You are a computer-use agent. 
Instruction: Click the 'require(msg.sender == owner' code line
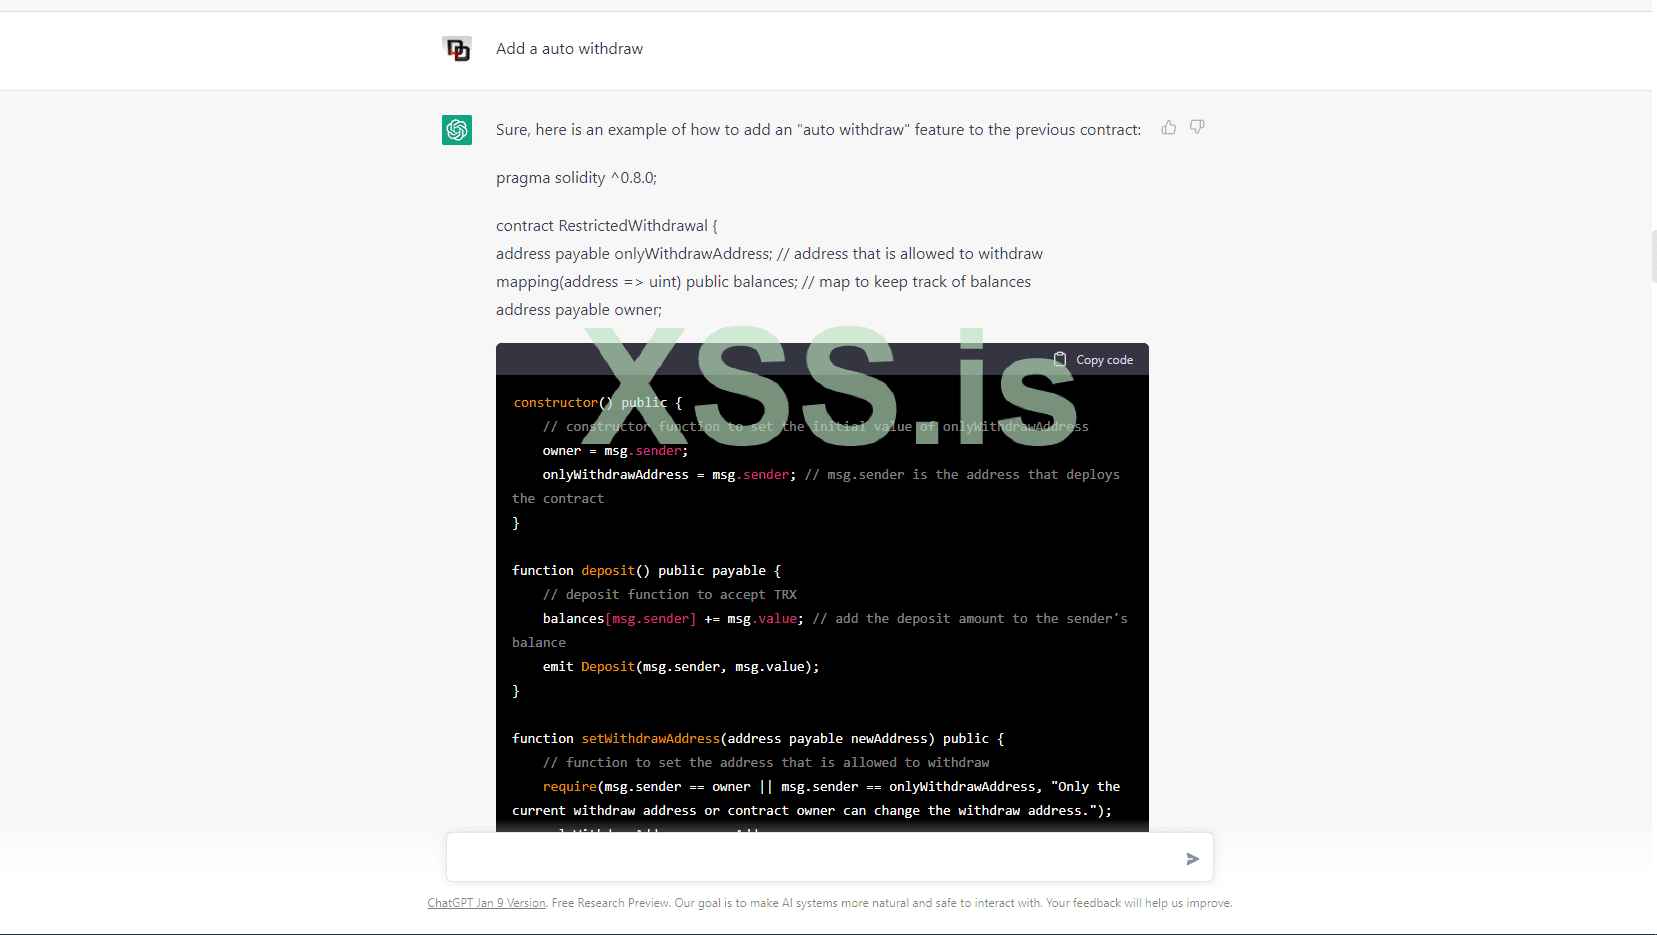pos(816,799)
